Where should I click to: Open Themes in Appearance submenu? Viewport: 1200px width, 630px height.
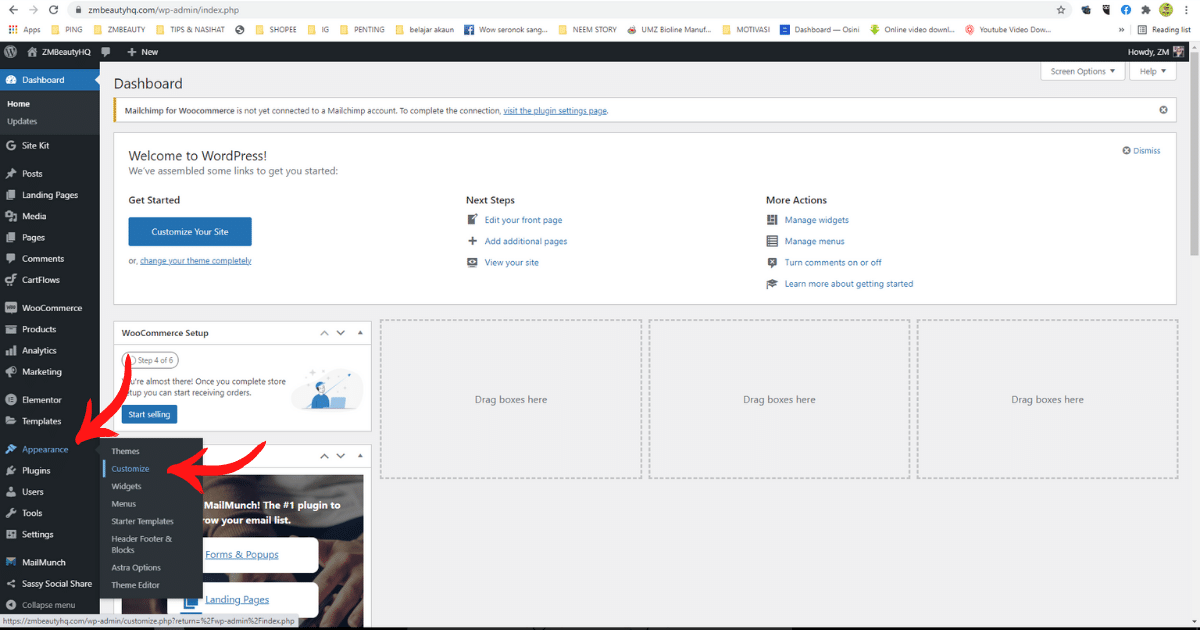tap(126, 451)
